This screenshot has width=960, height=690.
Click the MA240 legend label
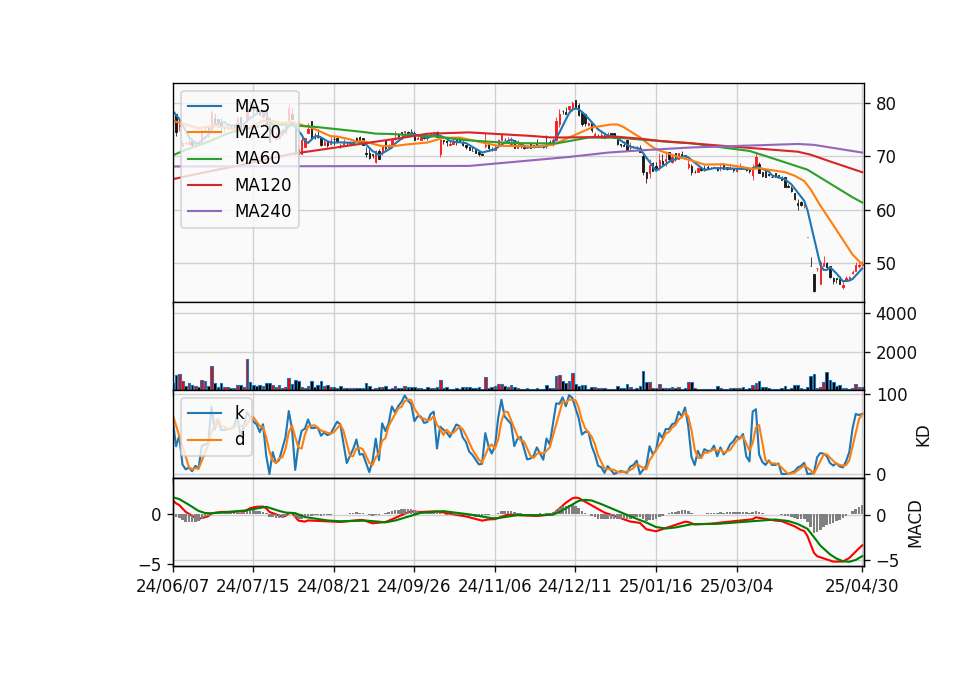click(263, 211)
